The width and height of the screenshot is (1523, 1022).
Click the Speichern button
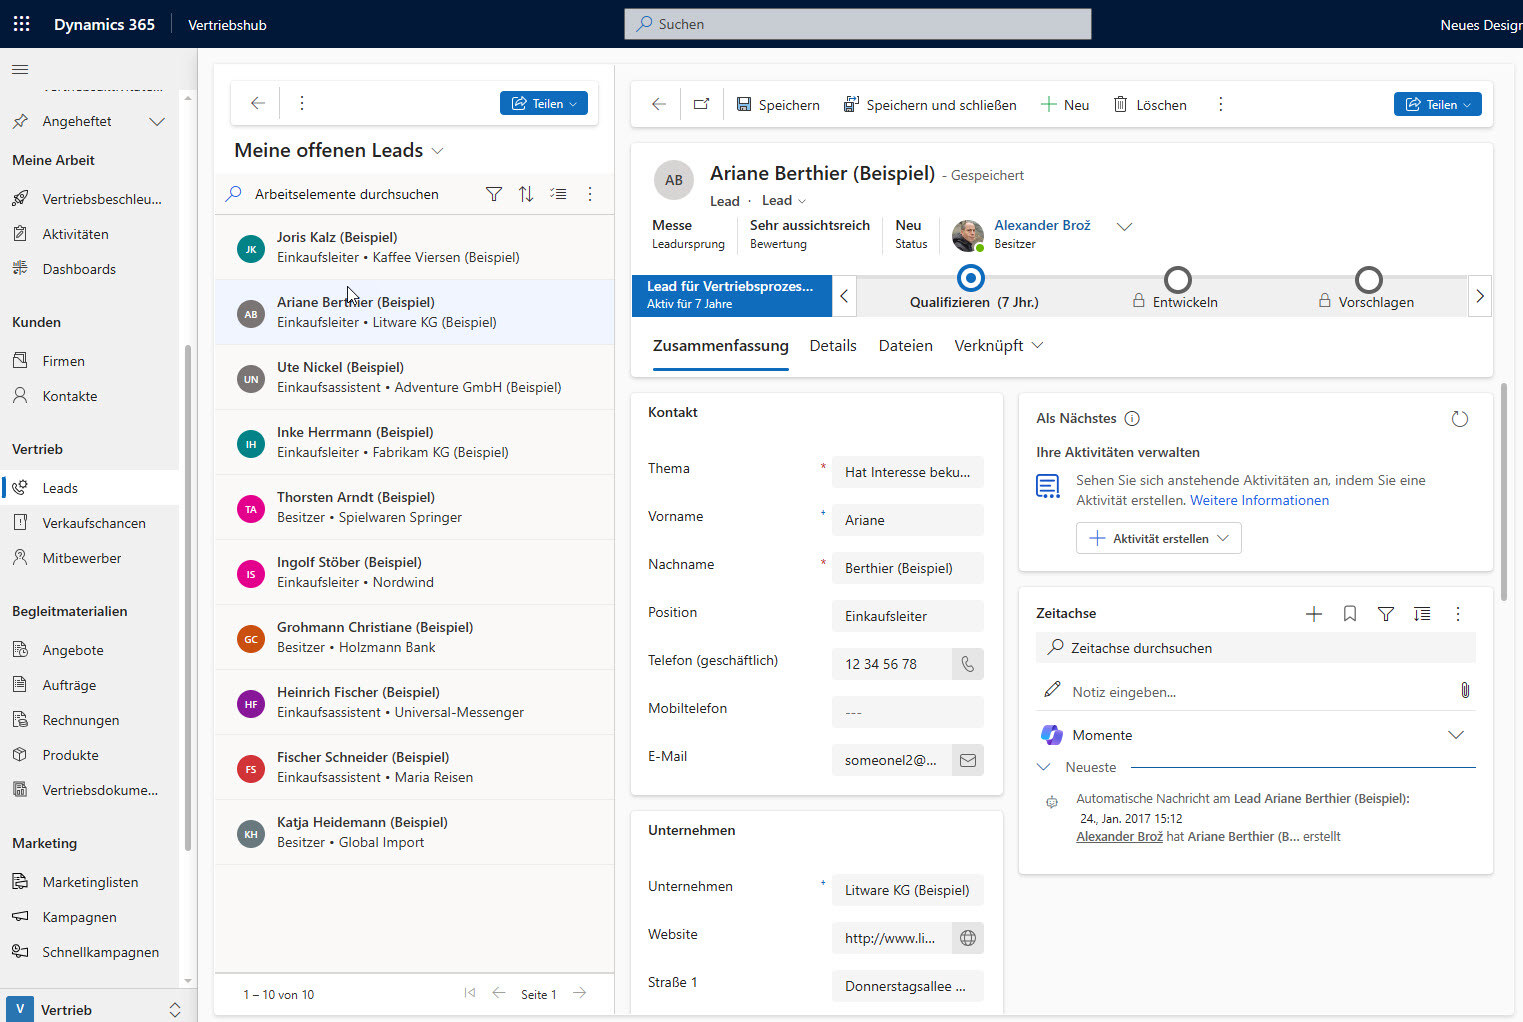(x=778, y=104)
